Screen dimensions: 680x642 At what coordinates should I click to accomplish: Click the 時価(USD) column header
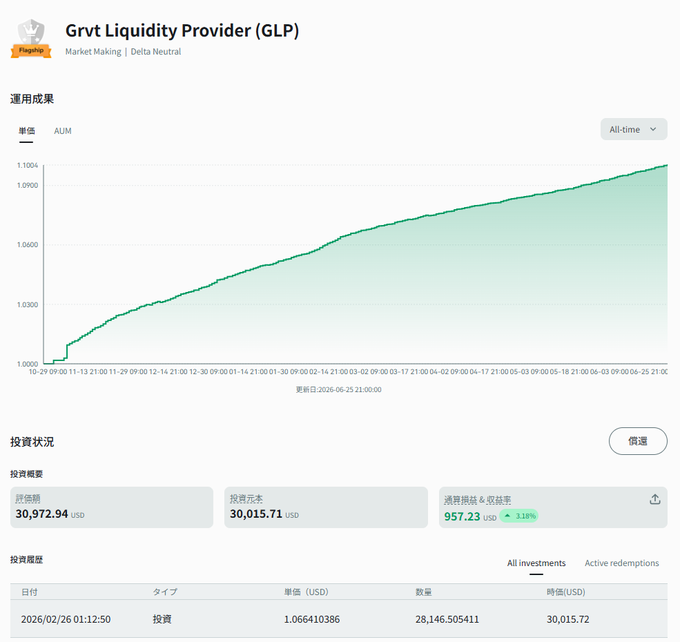[566, 592]
